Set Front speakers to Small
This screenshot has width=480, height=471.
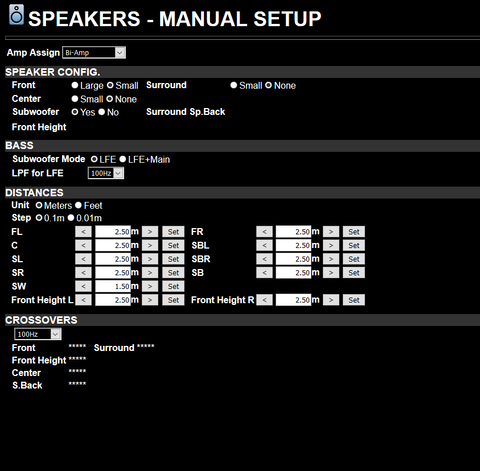point(110,85)
